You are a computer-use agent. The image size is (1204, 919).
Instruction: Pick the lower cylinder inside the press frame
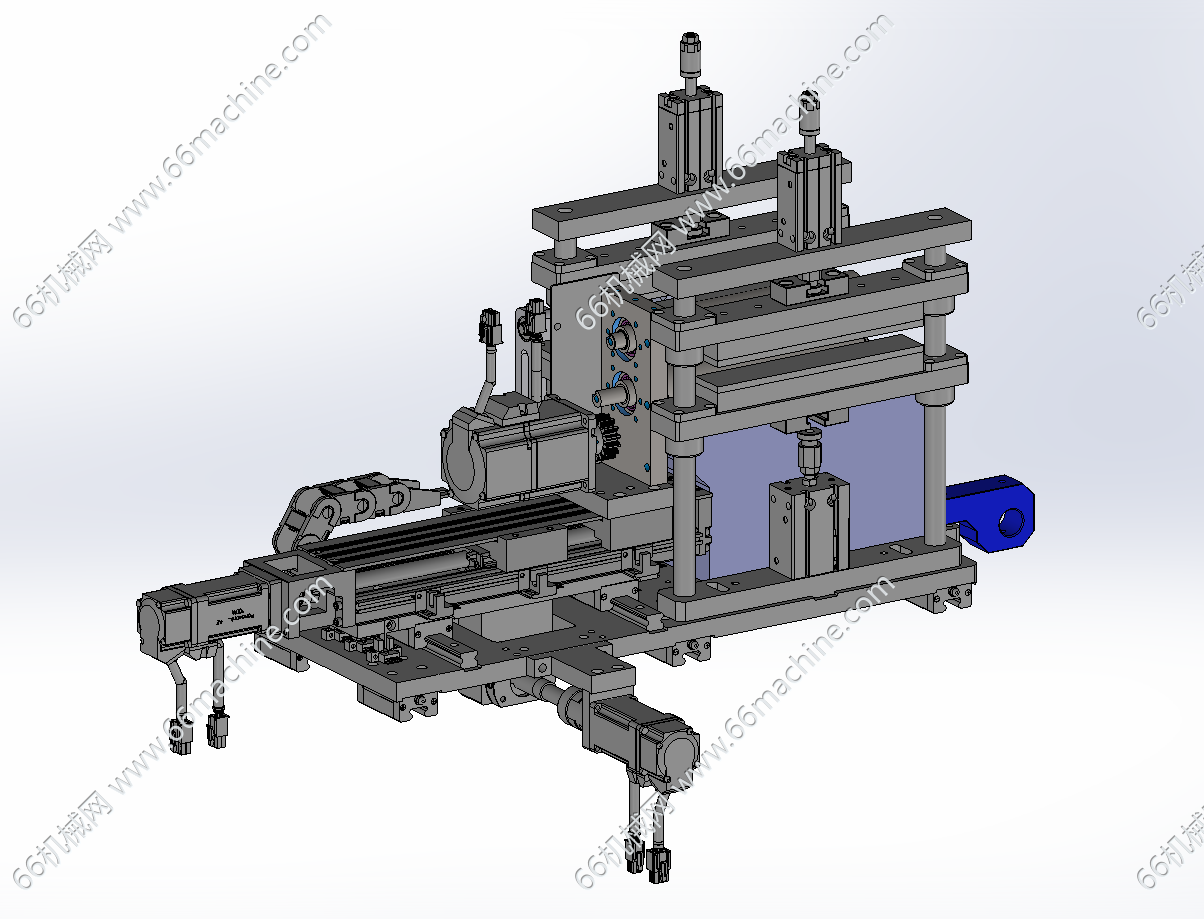click(808, 527)
